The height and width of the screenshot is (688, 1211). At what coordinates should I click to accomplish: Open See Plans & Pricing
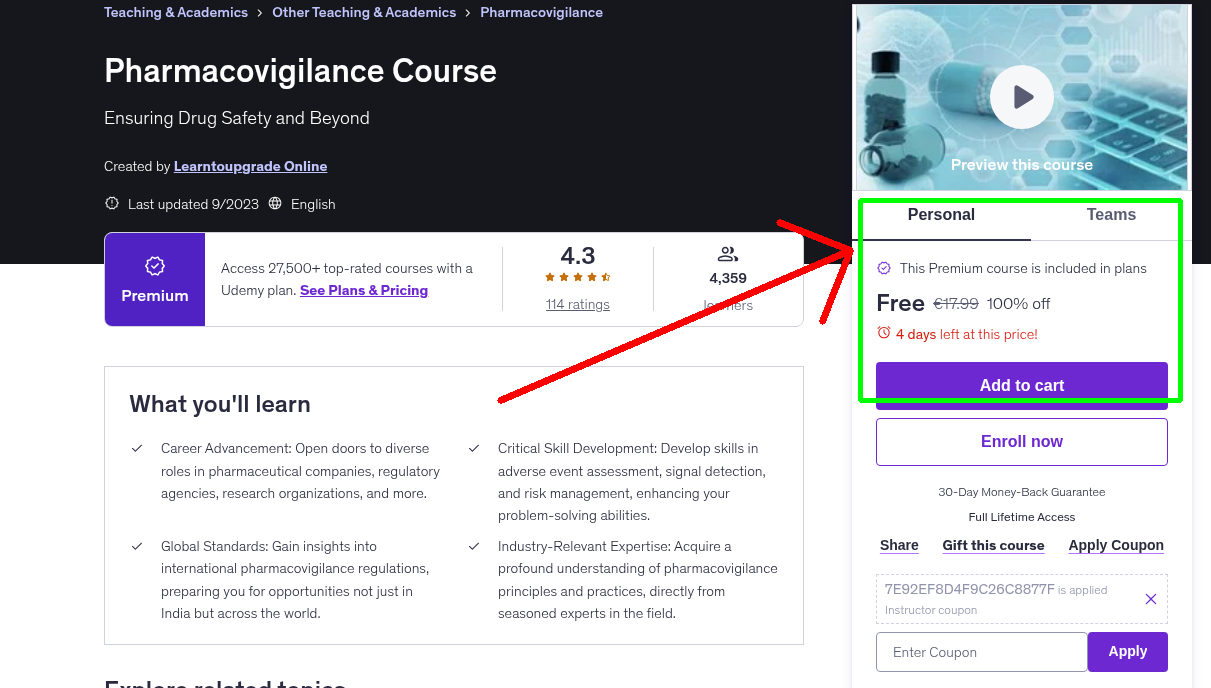click(364, 290)
